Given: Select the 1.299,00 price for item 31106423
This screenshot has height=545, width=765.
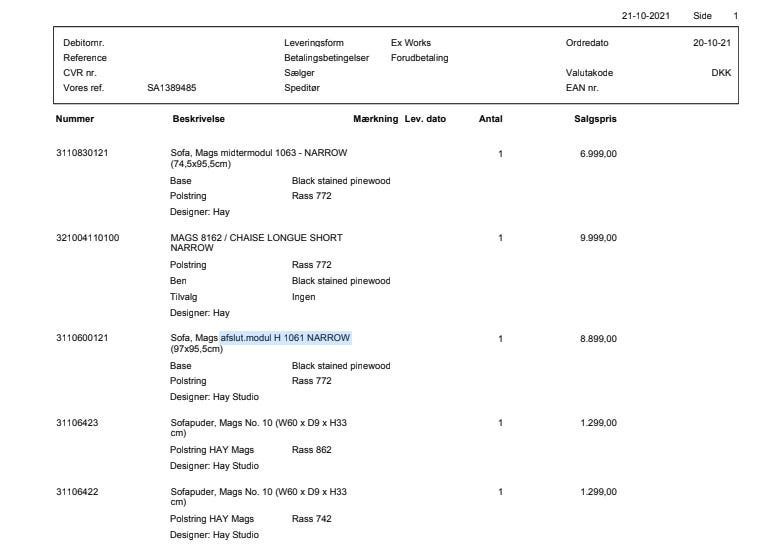Looking at the screenshot, I should (598, 423).
